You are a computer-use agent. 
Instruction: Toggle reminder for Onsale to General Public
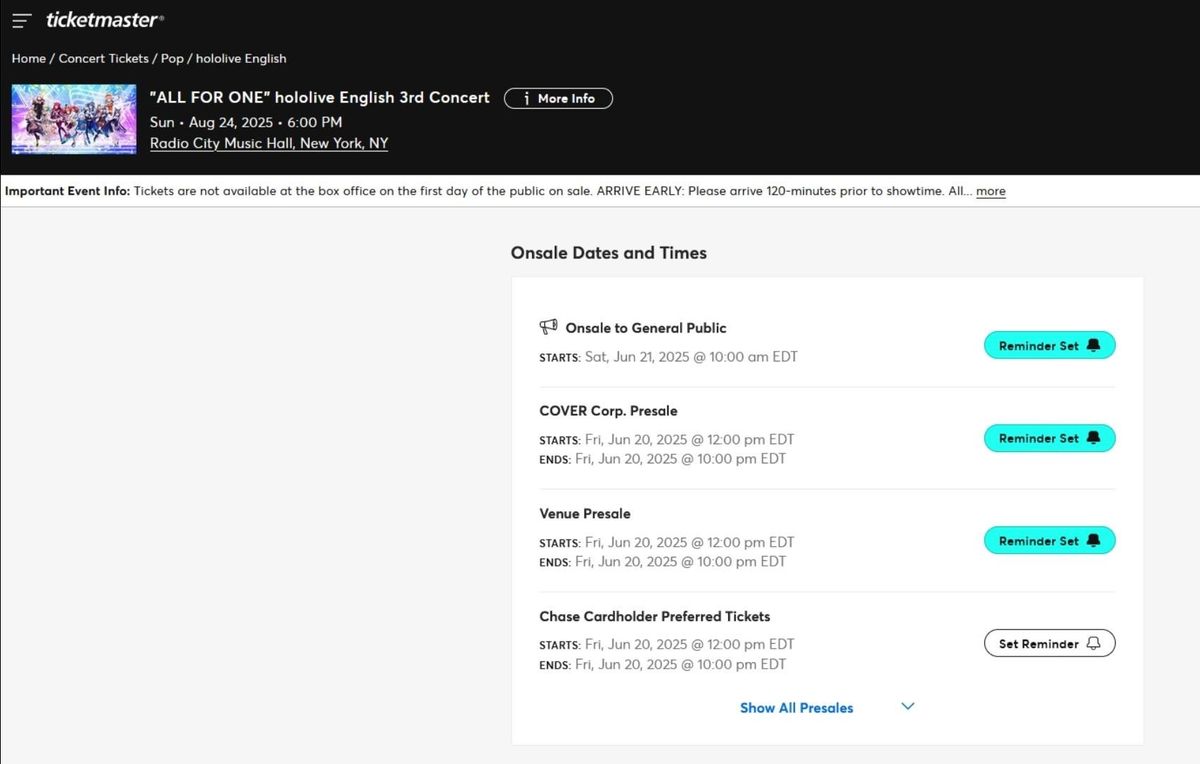coord(1049,345)
